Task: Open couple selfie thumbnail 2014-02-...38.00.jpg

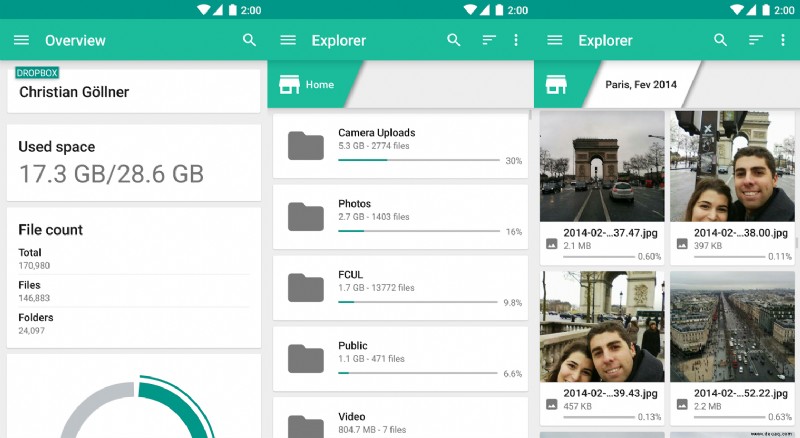Action: click(733, 166)
